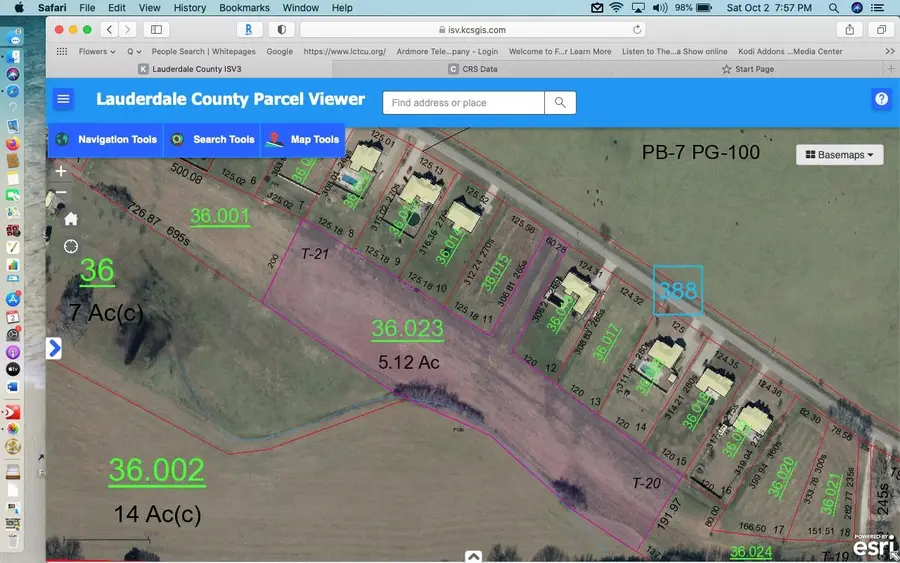Expand the bottom panel chevron
The height and width of the screenshot is (563, 900).
[473, 556]
